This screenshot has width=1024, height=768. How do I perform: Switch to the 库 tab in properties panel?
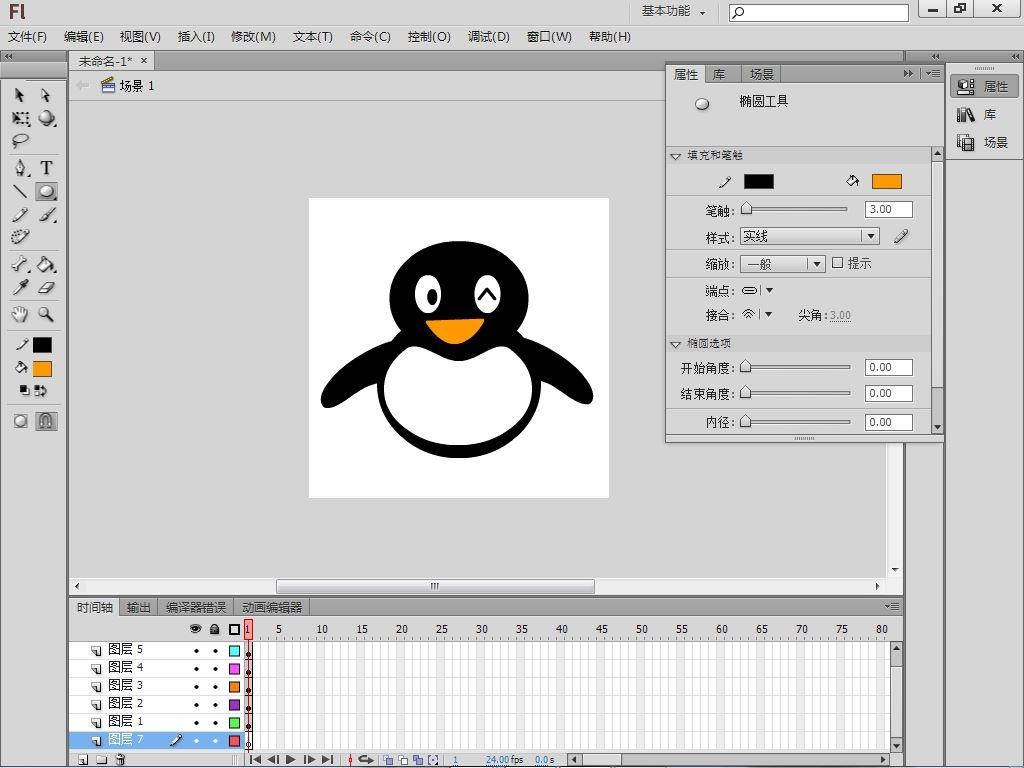point(720,74)
